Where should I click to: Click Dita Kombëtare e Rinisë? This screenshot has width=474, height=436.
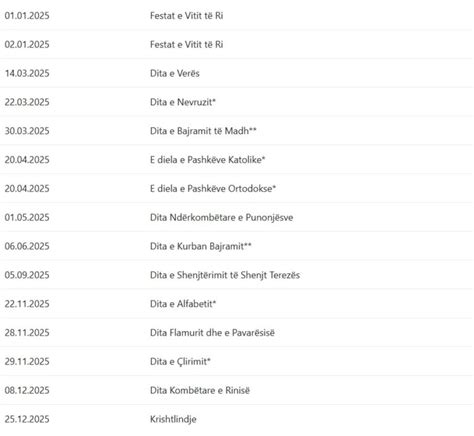(x=200, y=390)
